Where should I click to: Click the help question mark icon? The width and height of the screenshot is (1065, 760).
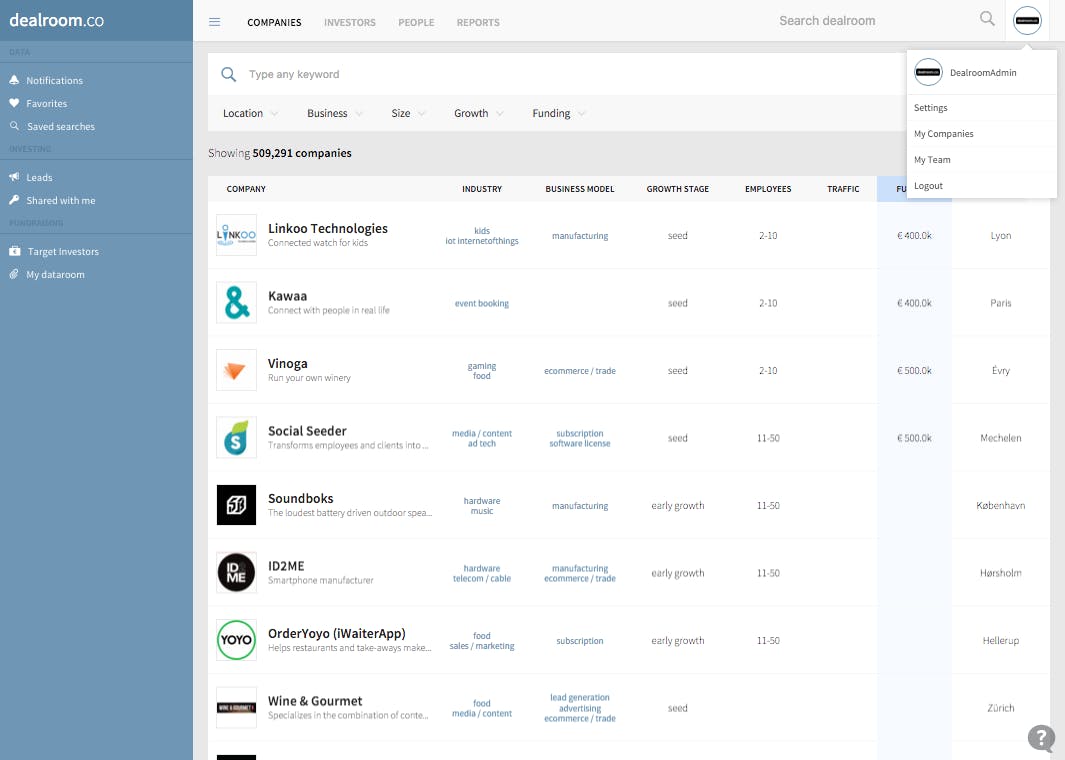(1041, 739)
